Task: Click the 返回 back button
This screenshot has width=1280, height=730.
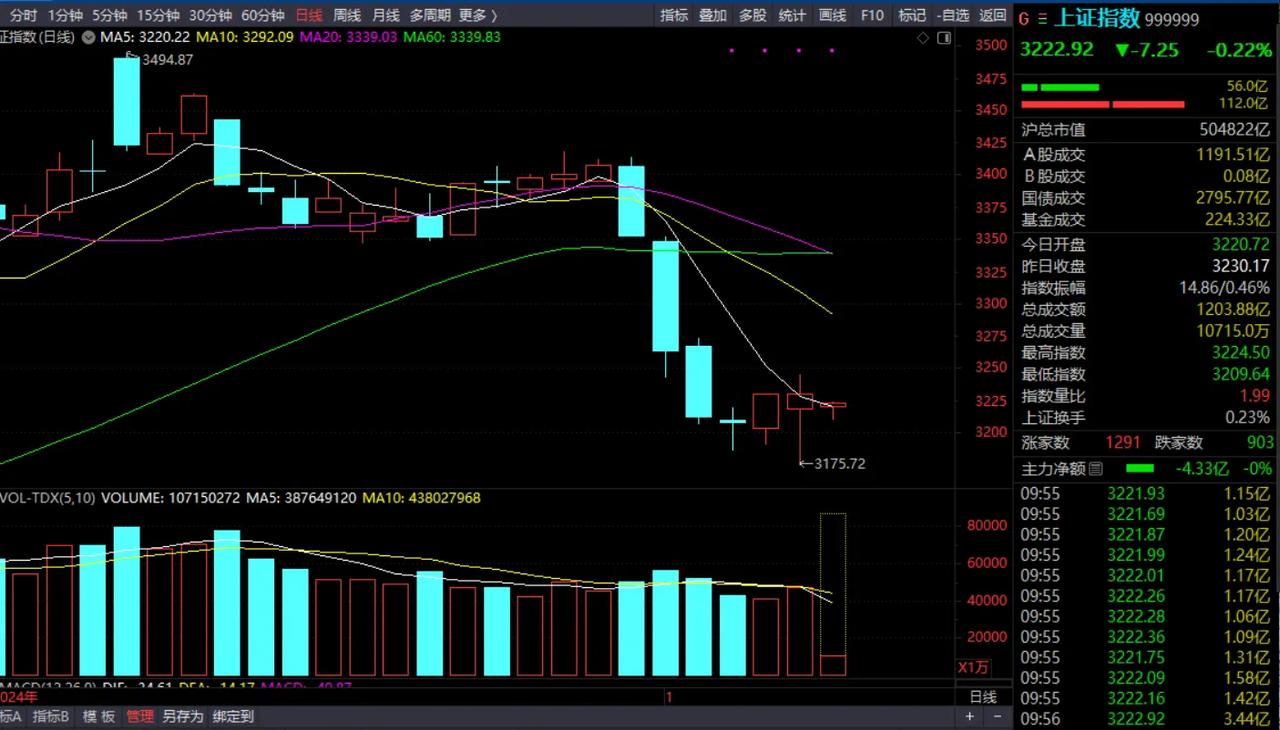Action: (x=993, y=15)
